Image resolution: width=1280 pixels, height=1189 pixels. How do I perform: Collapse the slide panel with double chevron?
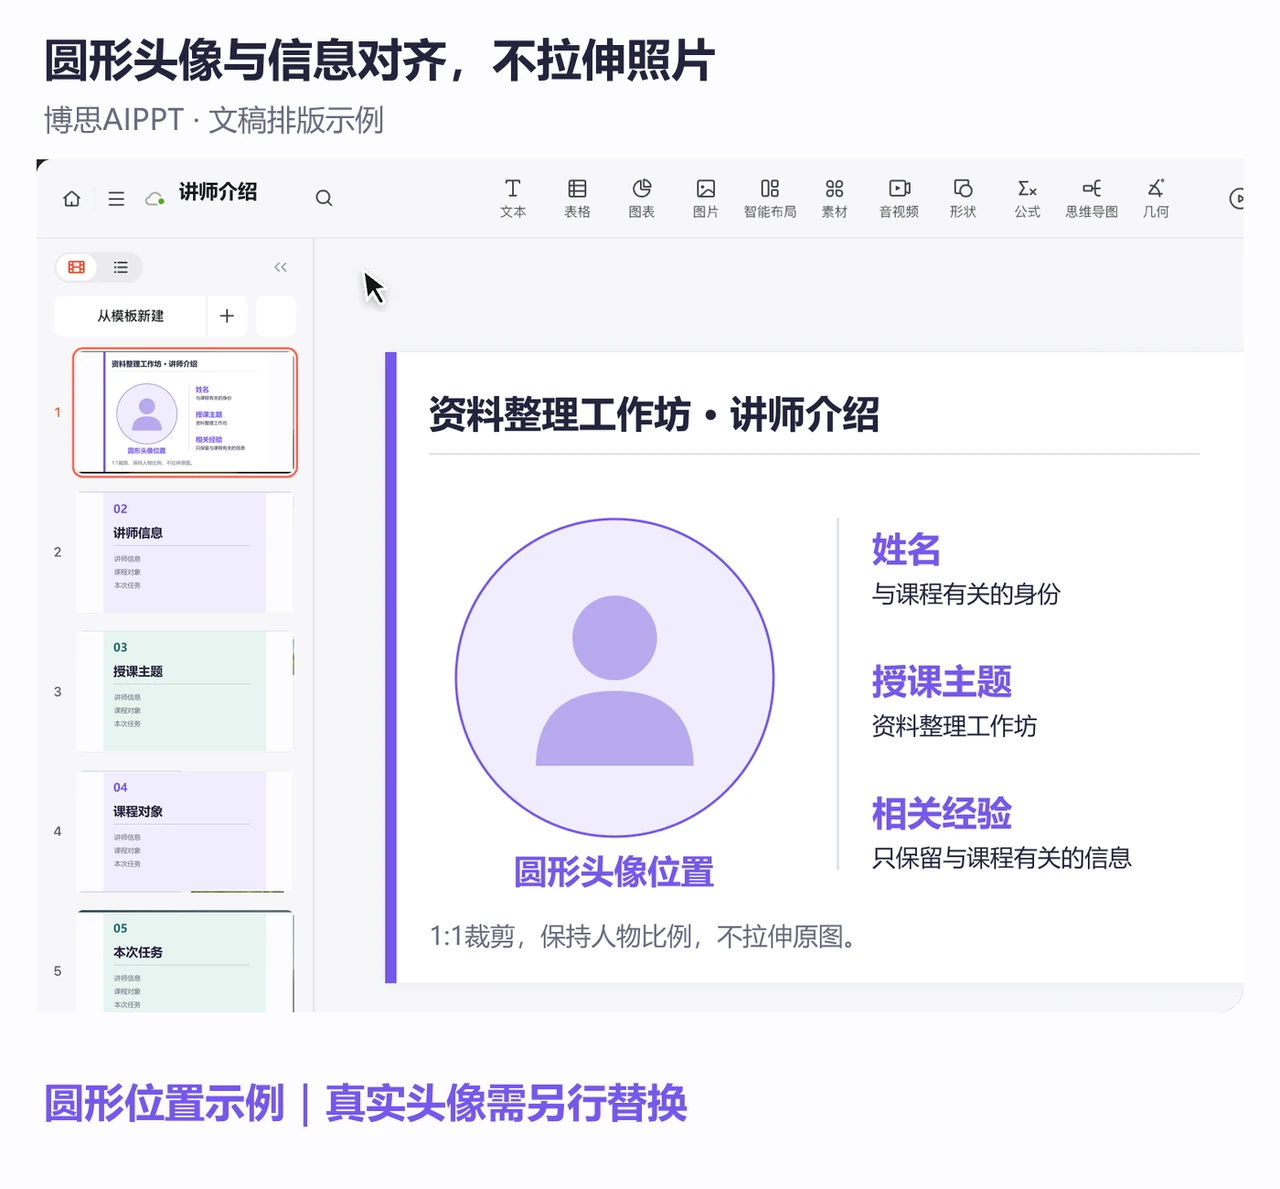click(280, 267)
